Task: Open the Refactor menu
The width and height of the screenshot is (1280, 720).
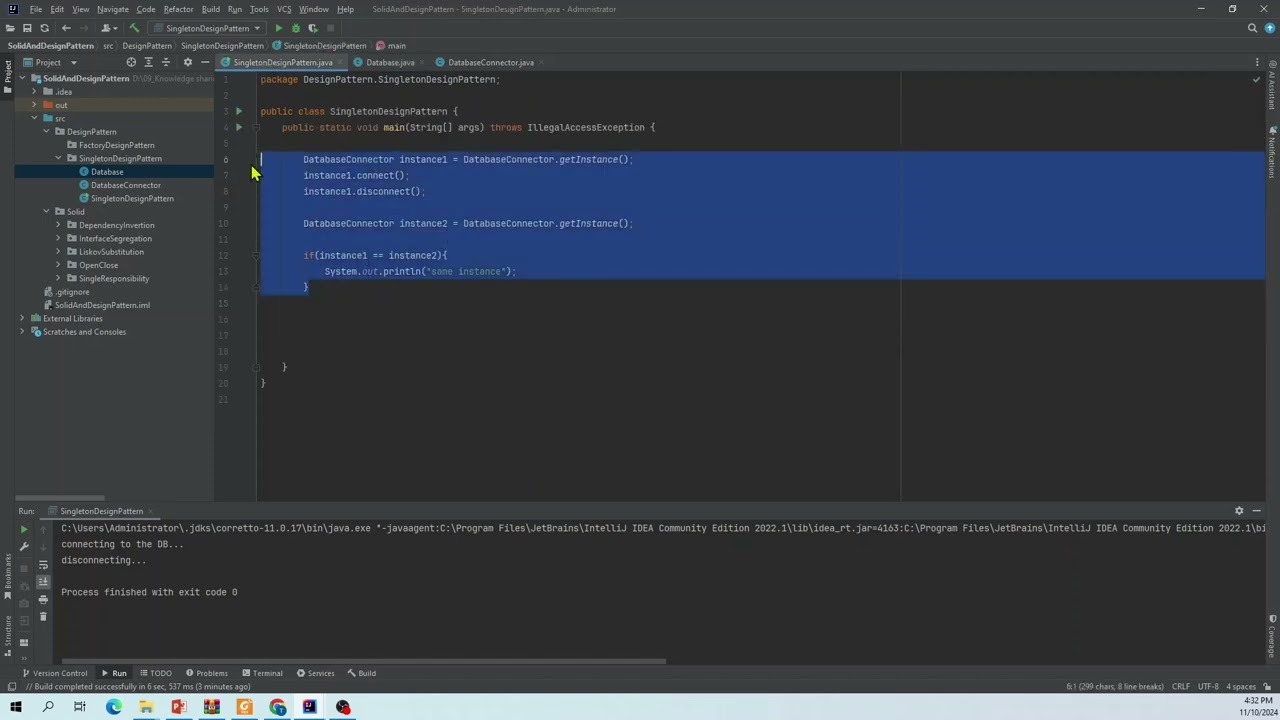Action: [178, 9]
